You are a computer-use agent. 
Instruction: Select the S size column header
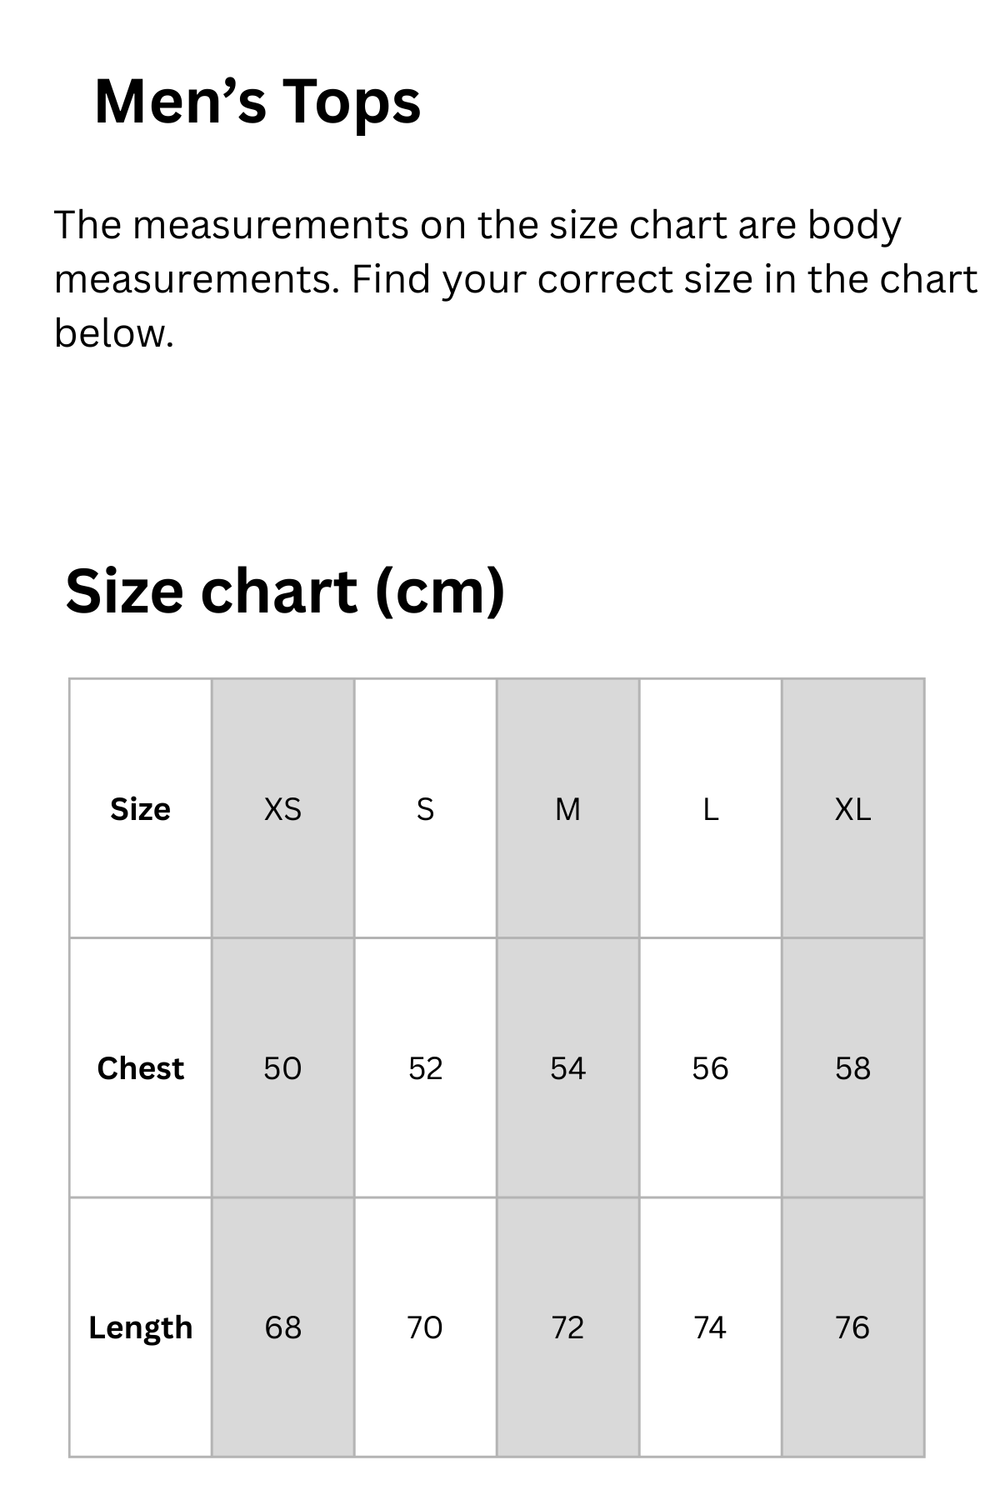[x=425, y=809]
